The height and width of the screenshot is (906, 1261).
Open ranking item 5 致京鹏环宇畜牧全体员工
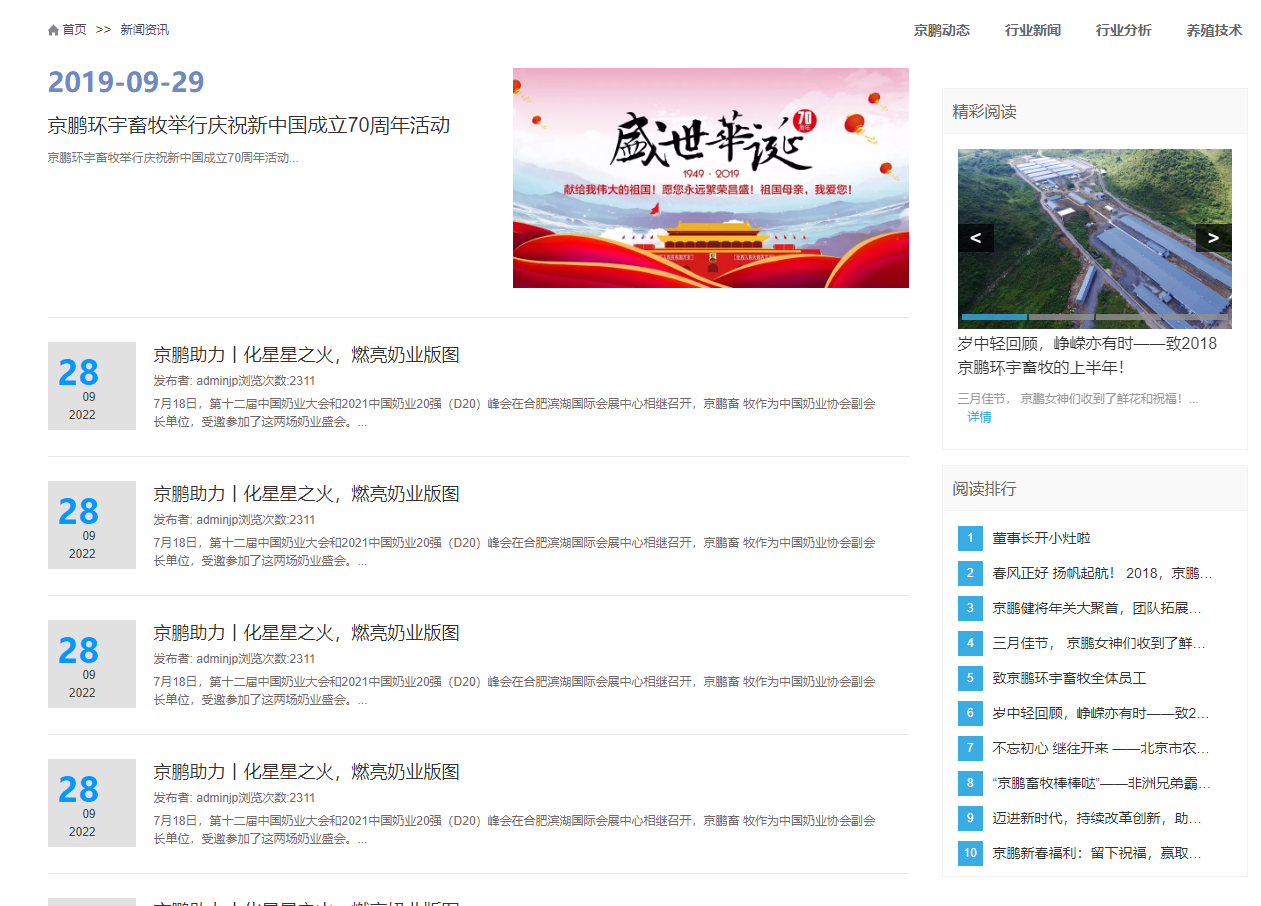(x=1069, y=678)
